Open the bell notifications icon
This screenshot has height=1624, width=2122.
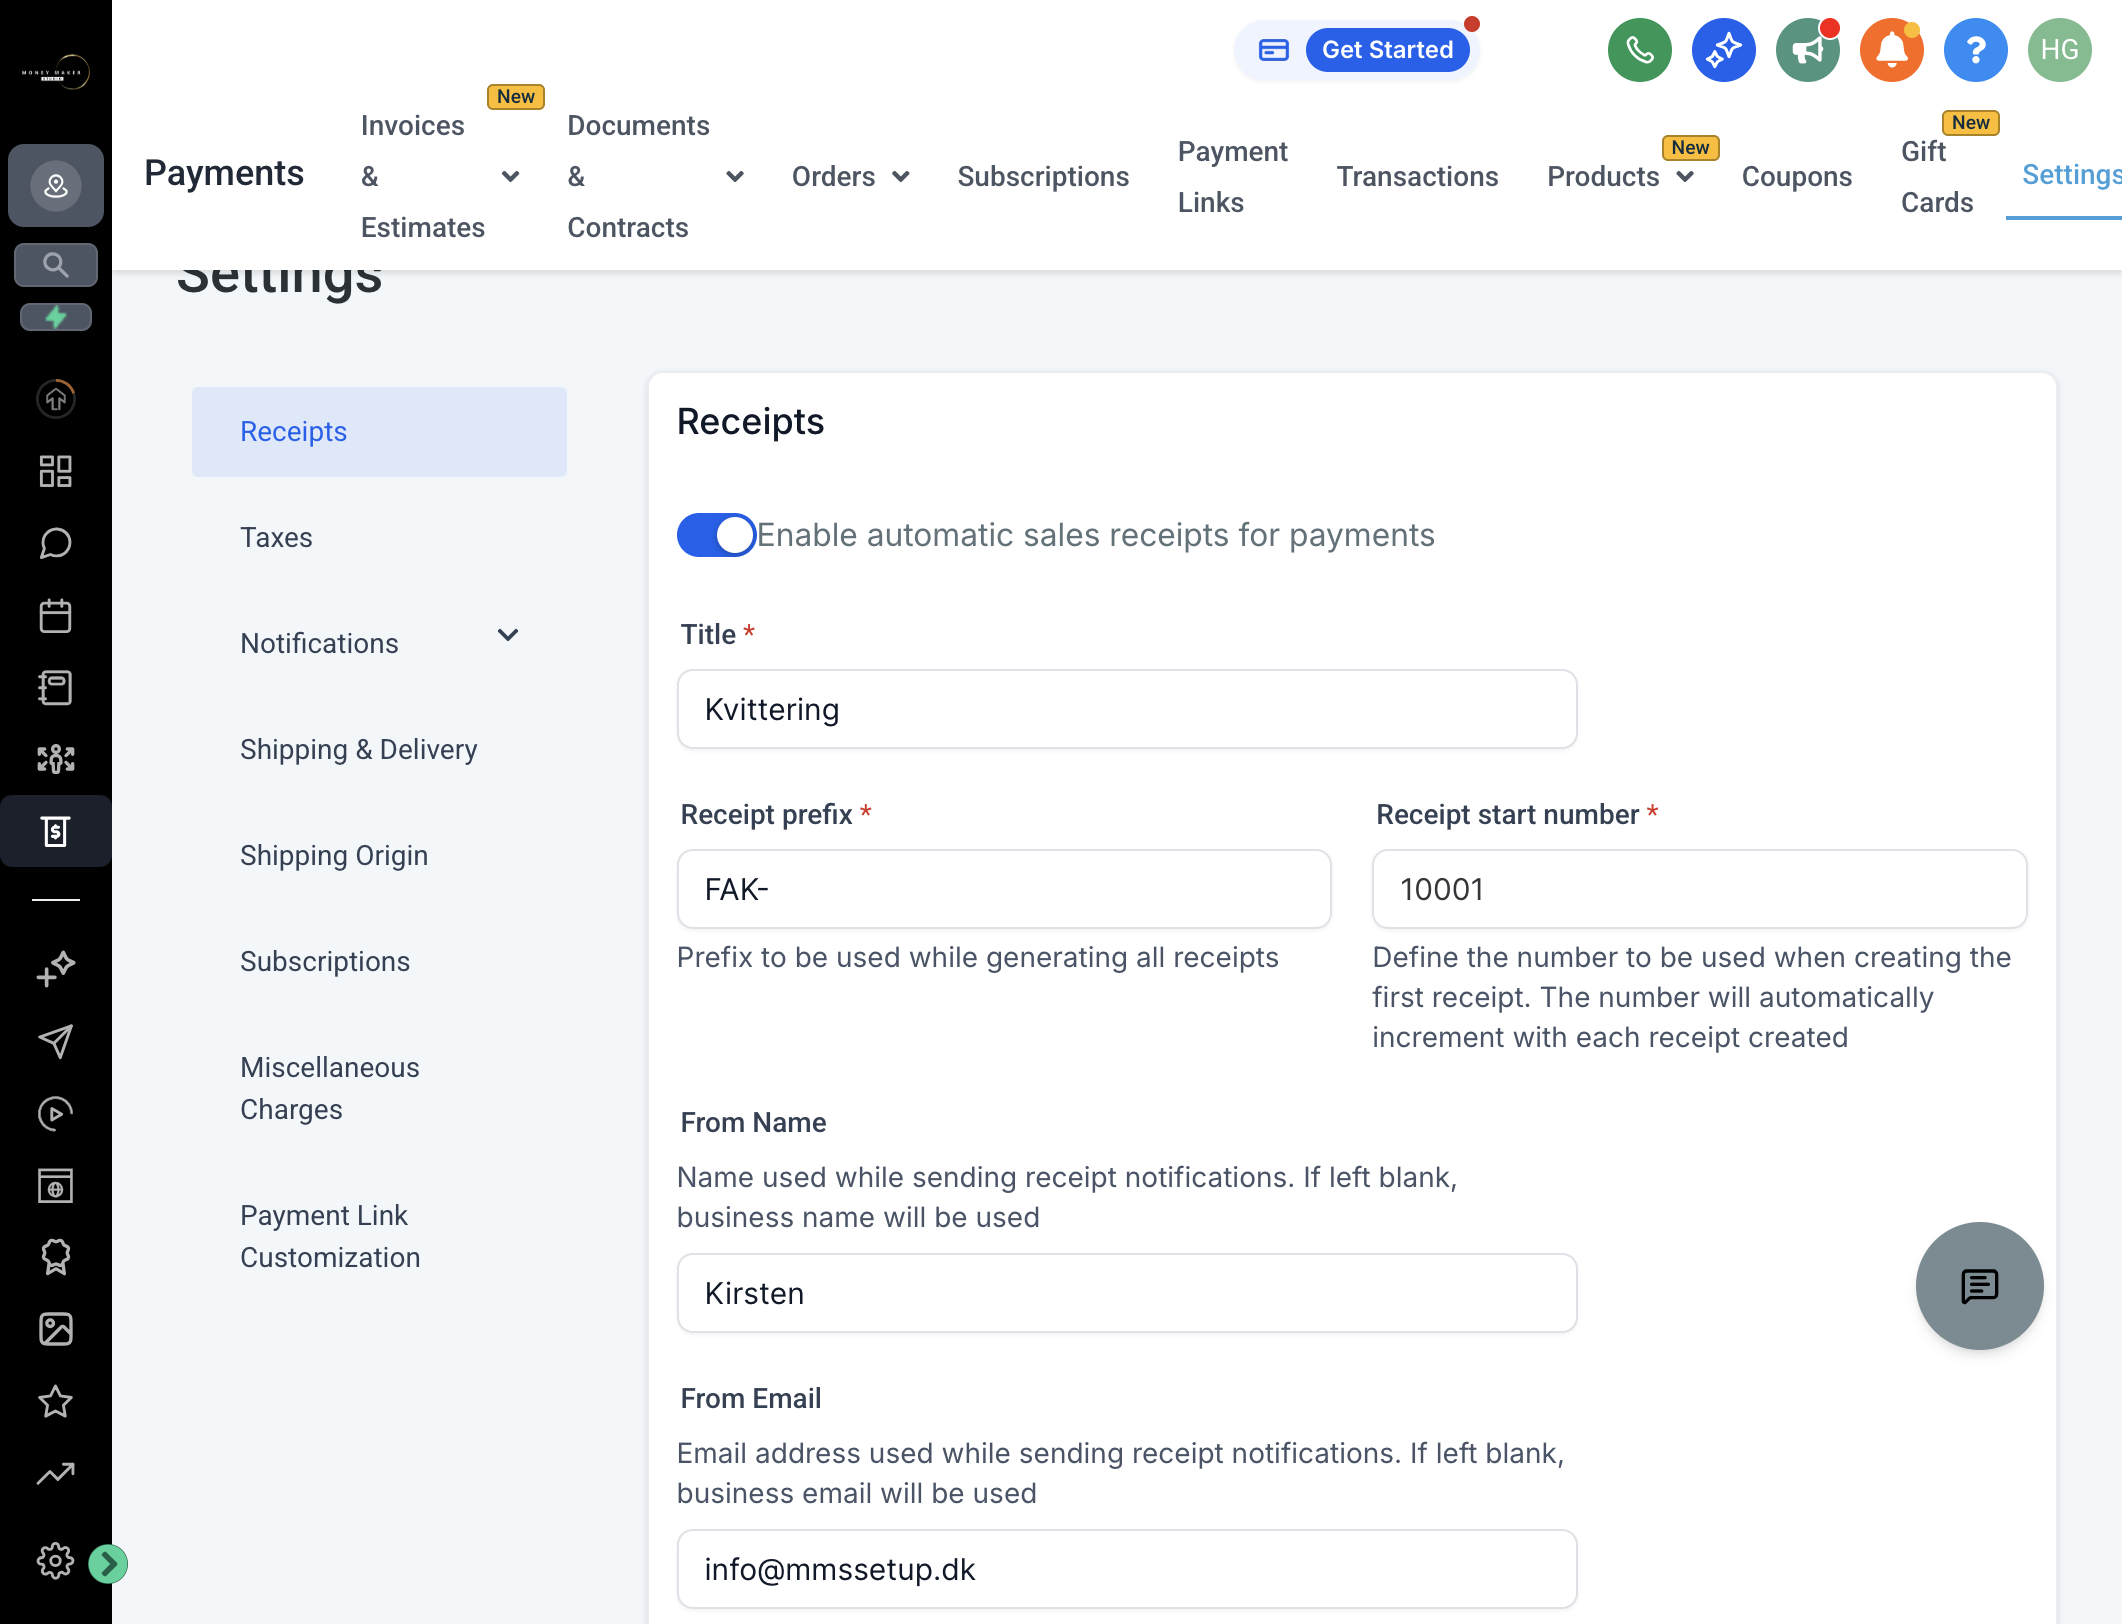click(x=1891, y=50)
